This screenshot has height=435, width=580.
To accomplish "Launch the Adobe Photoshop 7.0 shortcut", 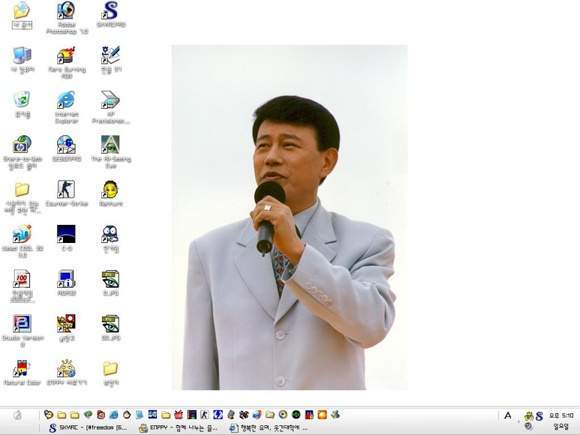I will (x=67, y=10).
